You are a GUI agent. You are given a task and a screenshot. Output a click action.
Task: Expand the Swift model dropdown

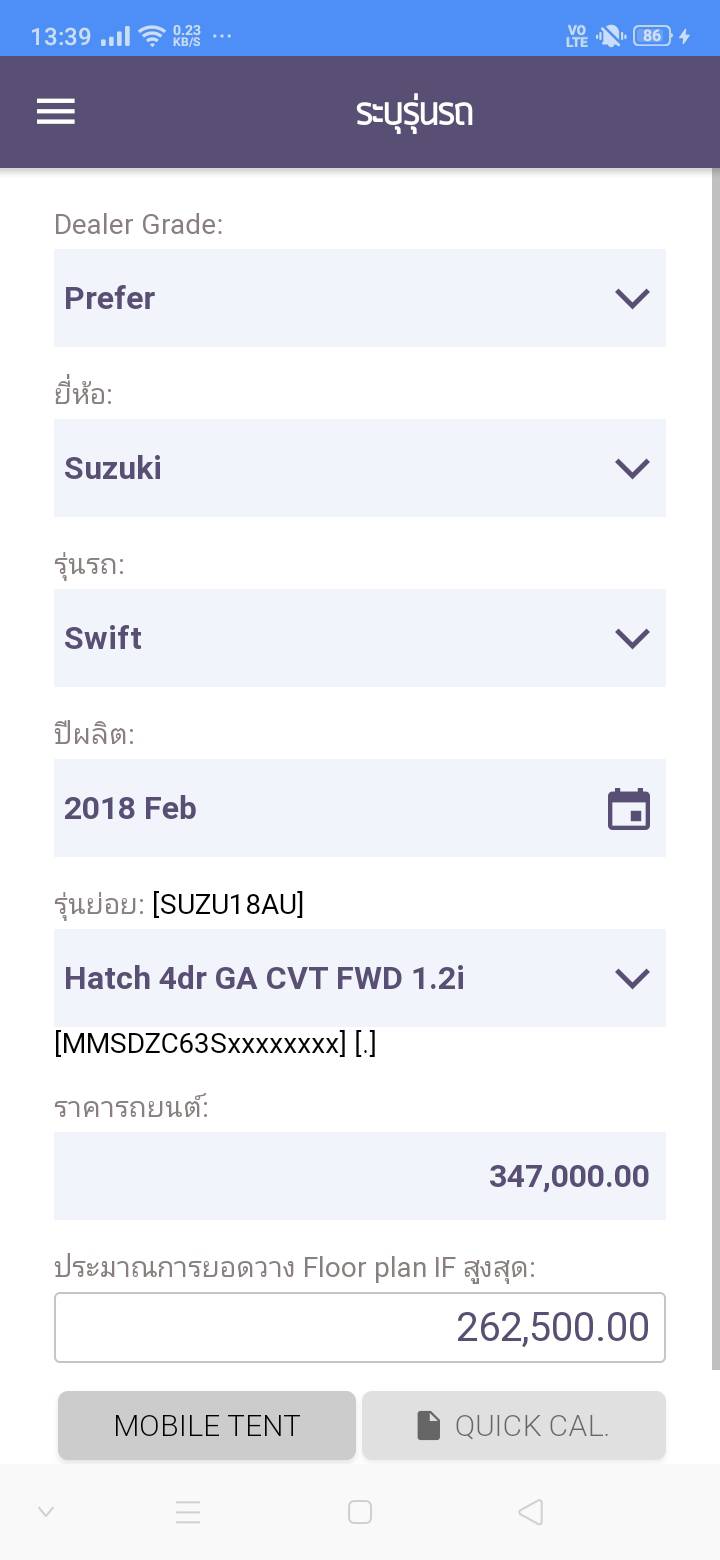[x=360, y=638]
